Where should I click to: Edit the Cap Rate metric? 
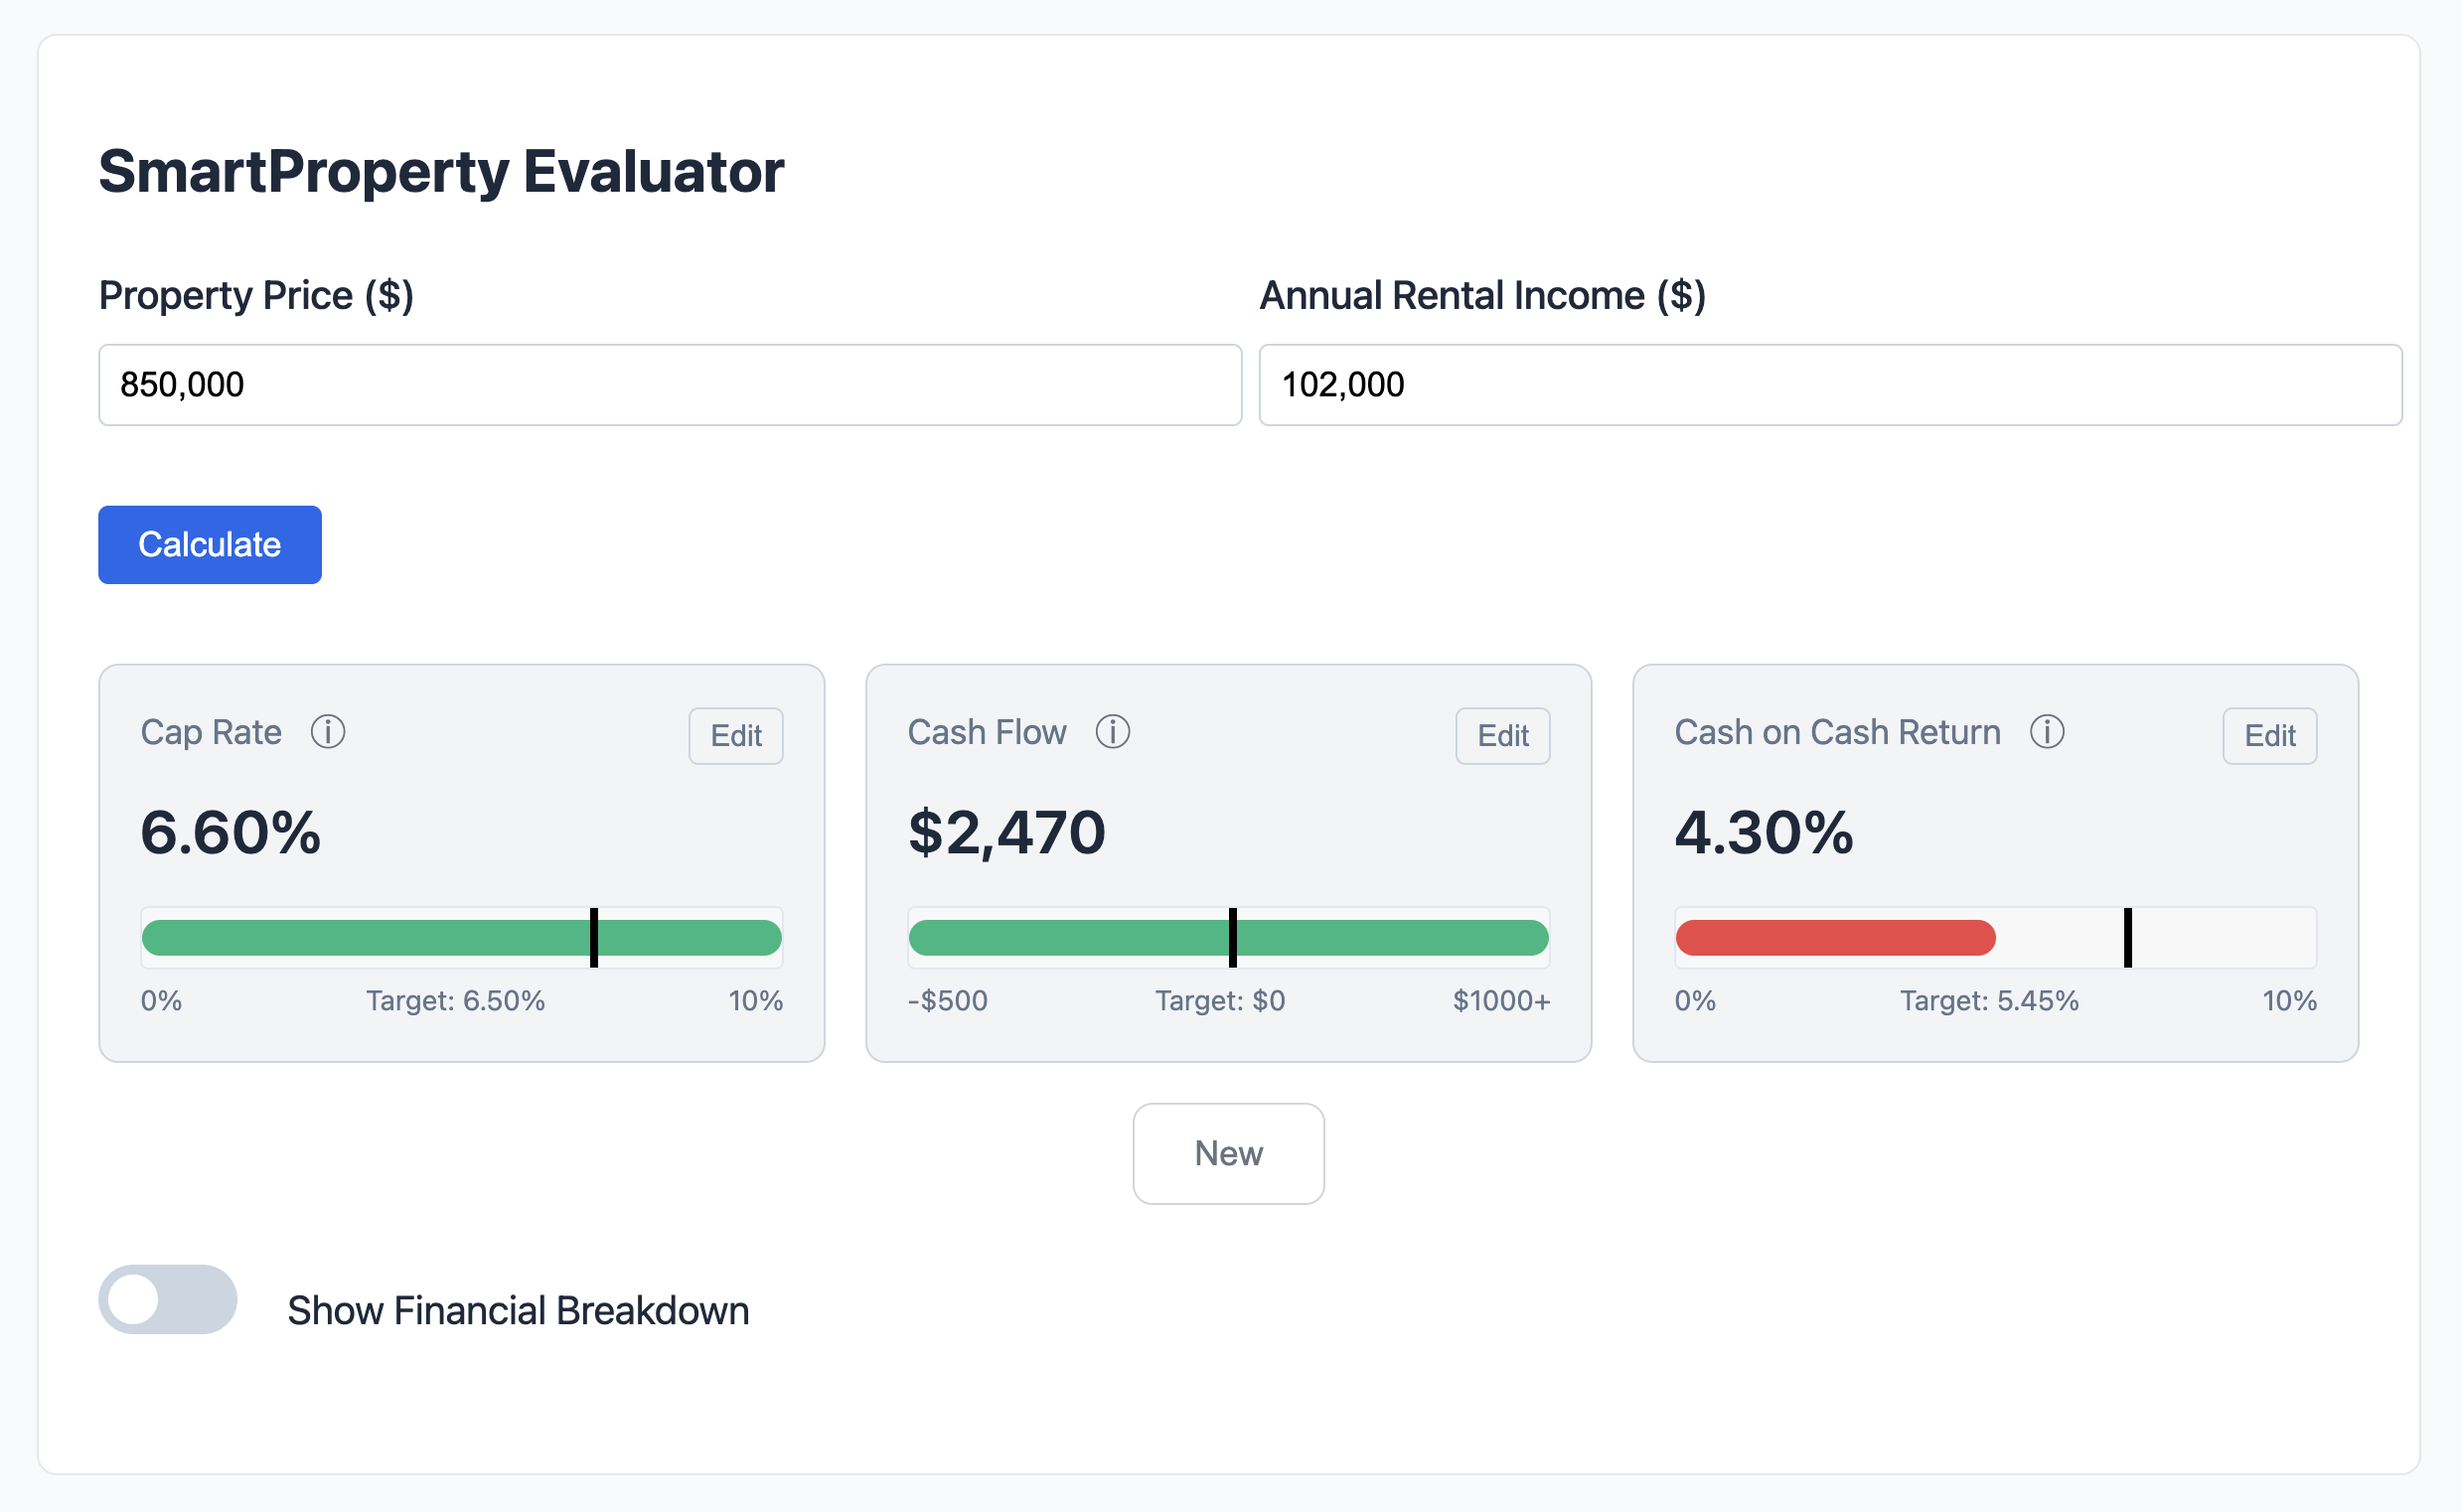(x=735, y=736)
